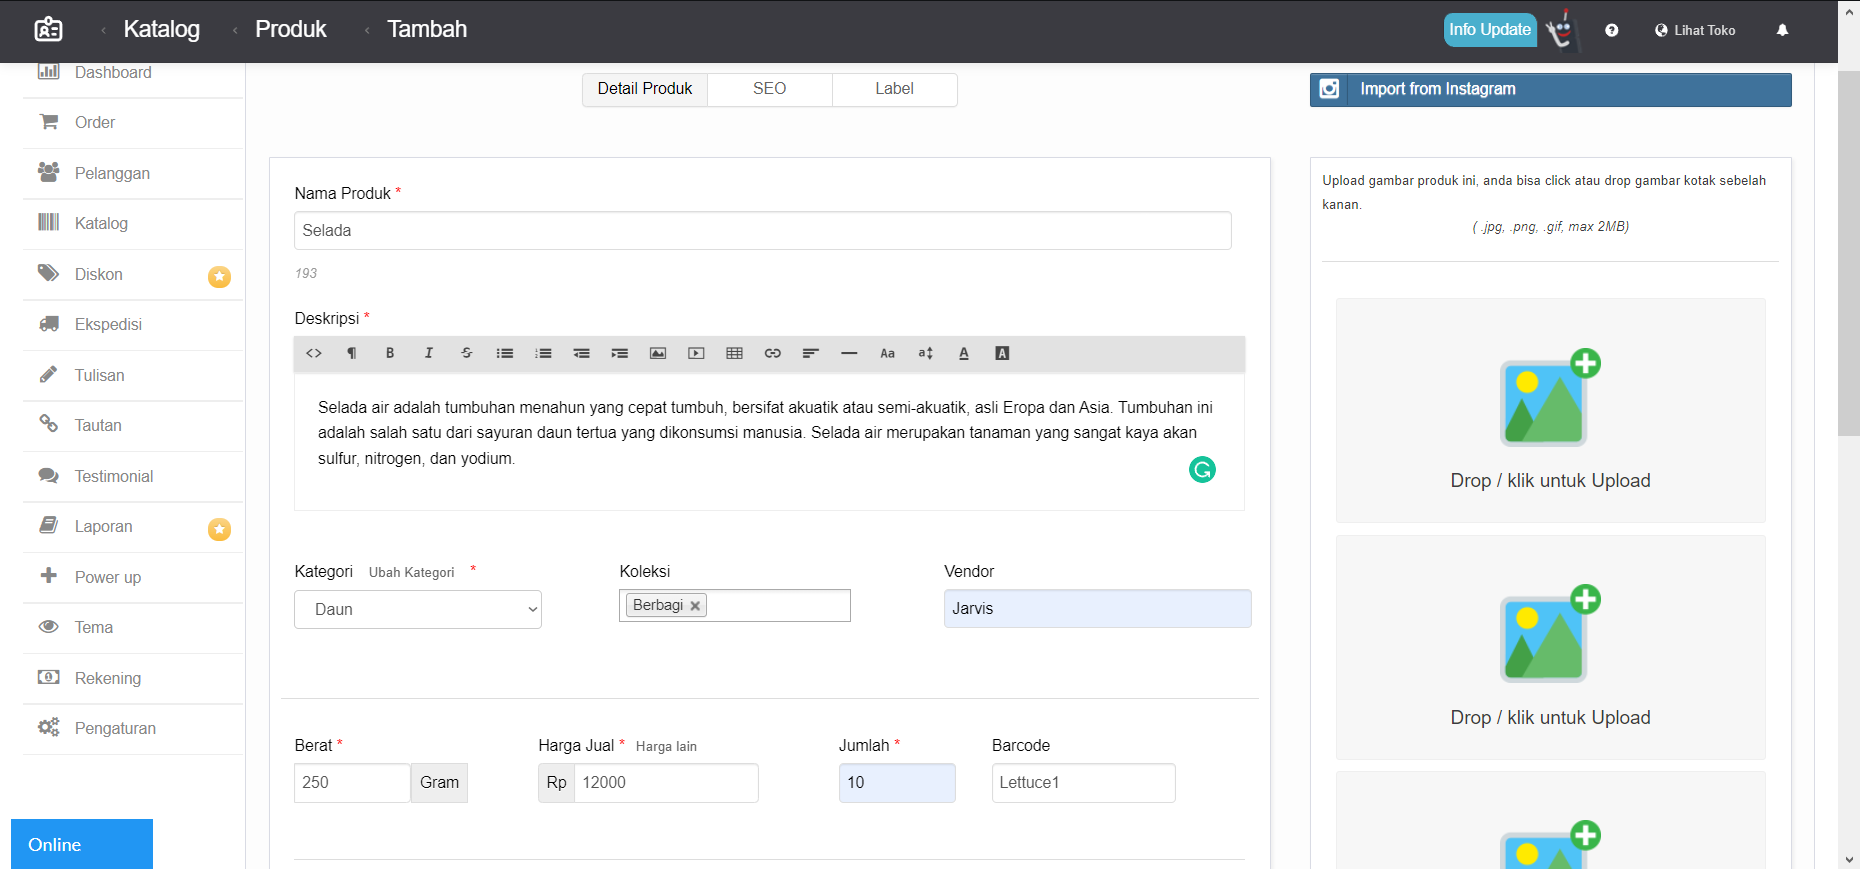Click the Online chat status button
This screenshot has height=869, width=1860.
coord(82,844)
